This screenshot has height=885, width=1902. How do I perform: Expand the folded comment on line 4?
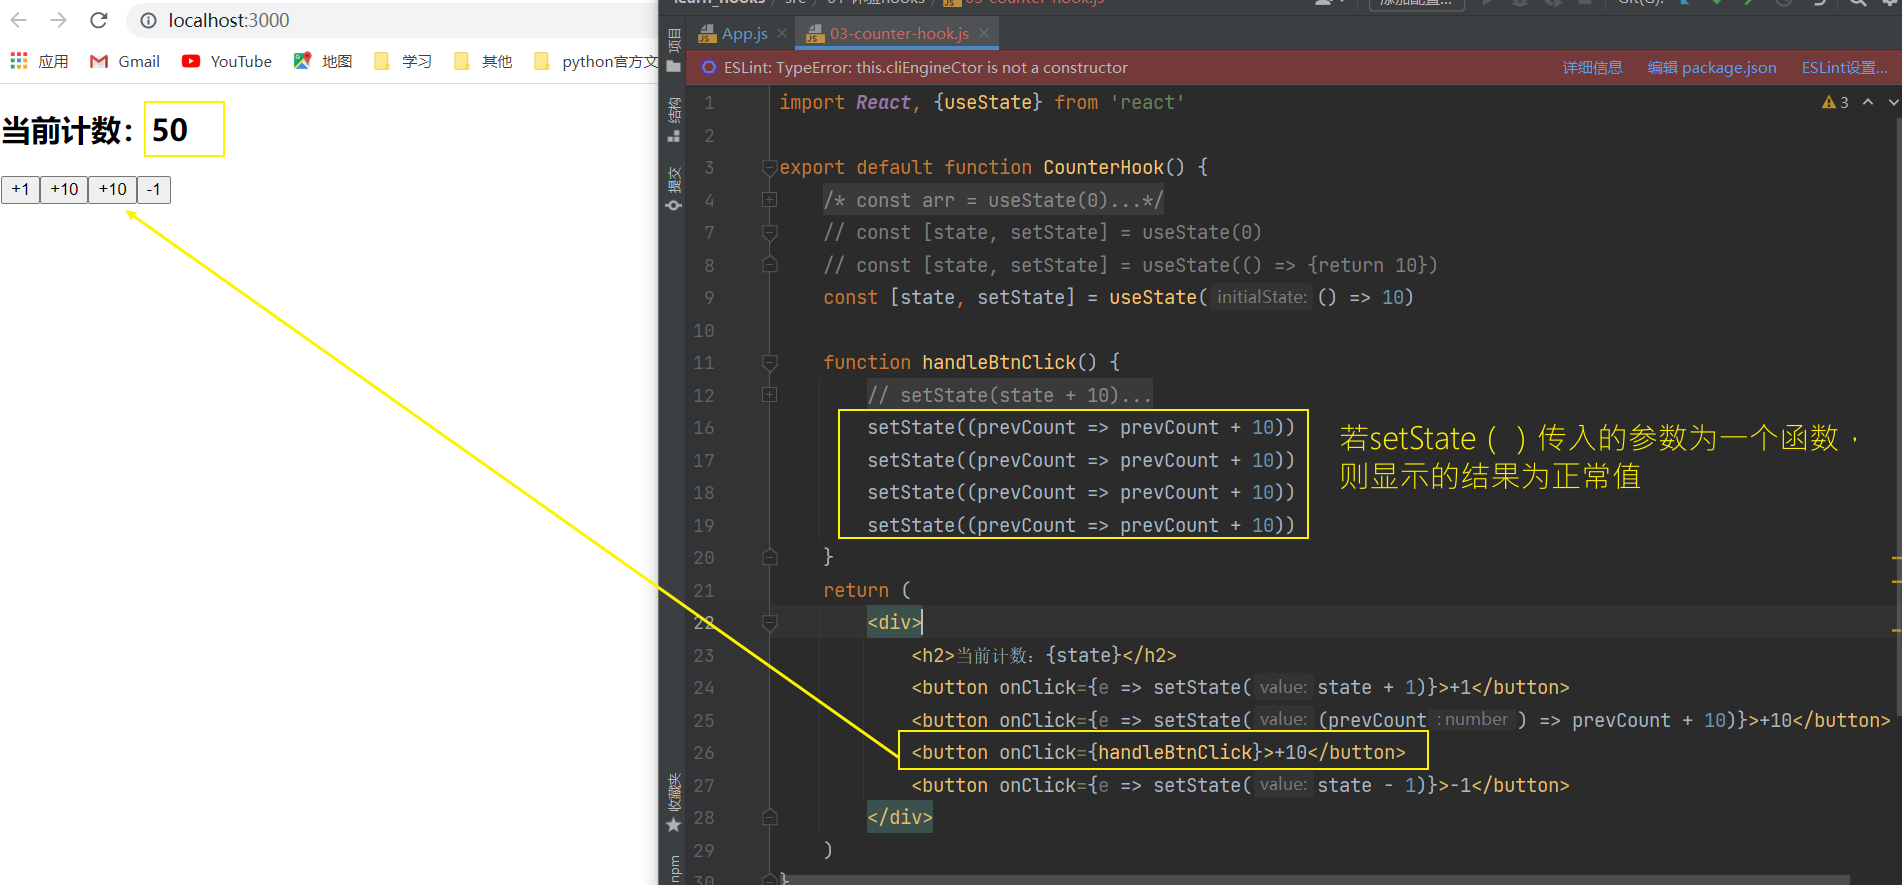click(x=769, y=200)
